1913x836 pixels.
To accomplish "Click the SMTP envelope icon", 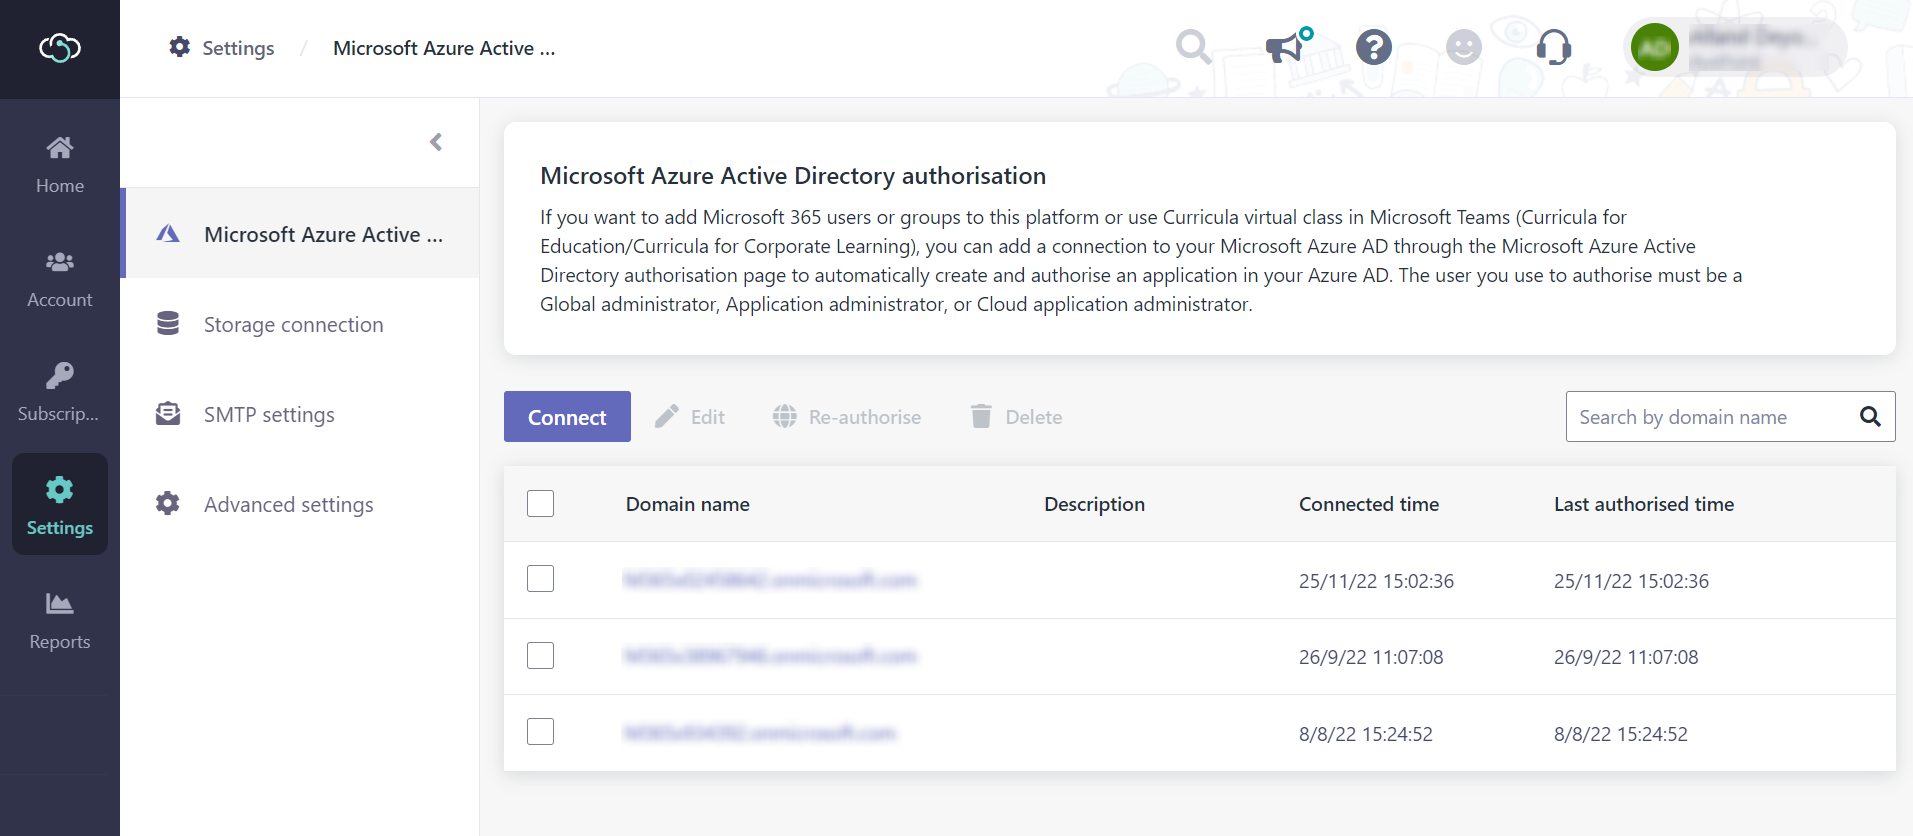I will click(x=168, y=414).
